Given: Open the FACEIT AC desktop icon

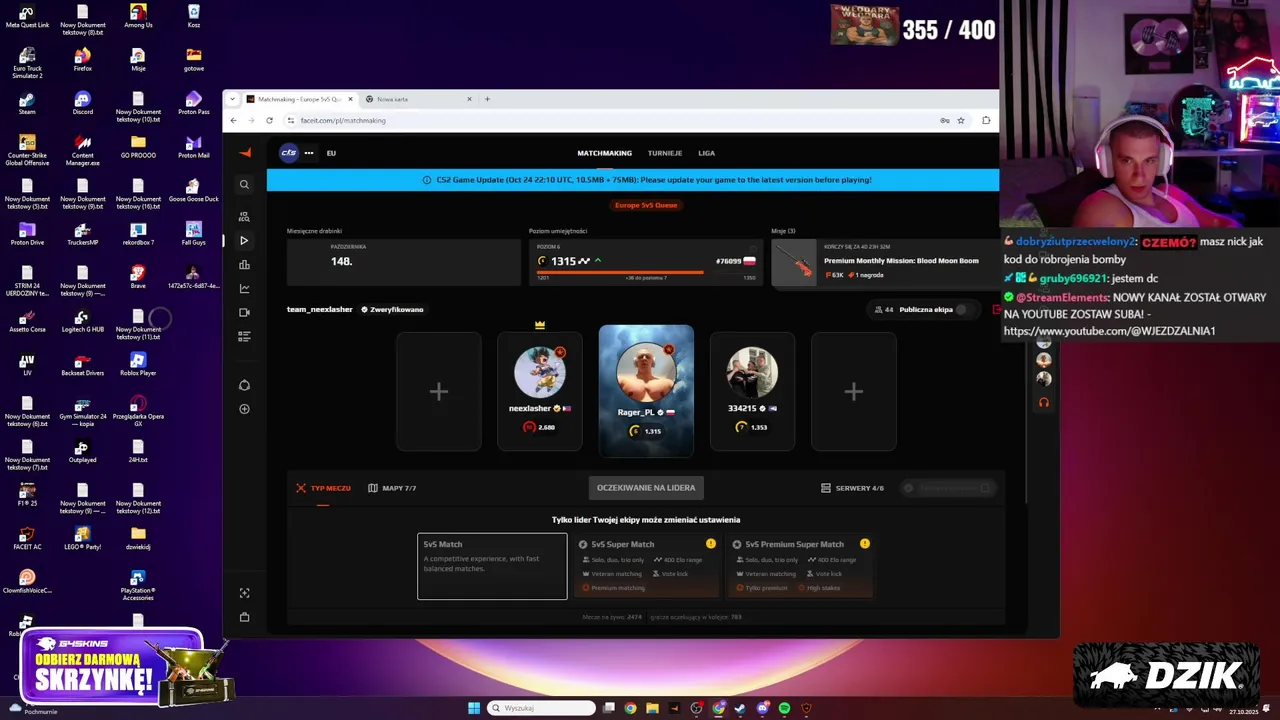Looking at the screenshot, I should click(x=27, y=537).
